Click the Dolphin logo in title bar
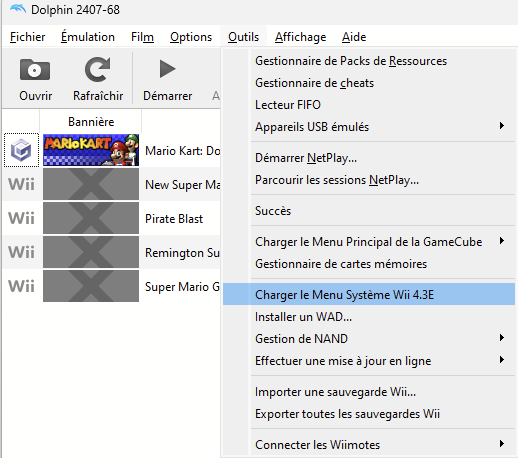The width and height of the screenshot is (518, 458). (18, 9)
